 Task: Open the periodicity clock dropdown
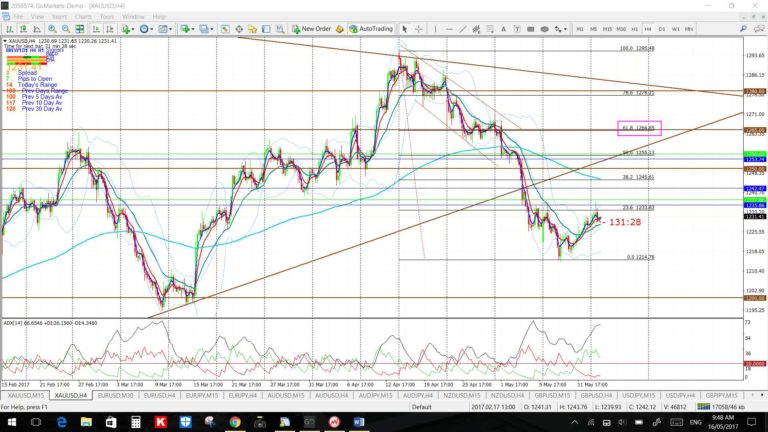click(x=146, y=29)
